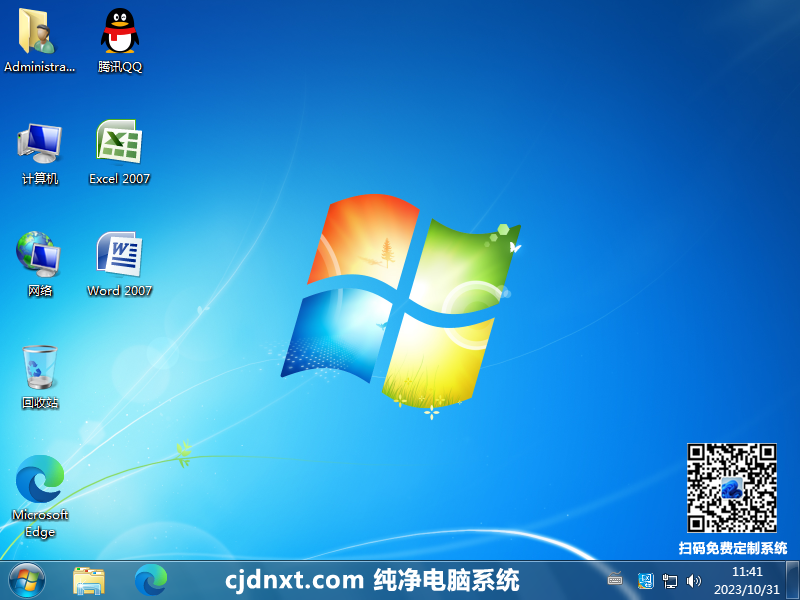Click the 腾讯QQ label text

coord(120,67)
